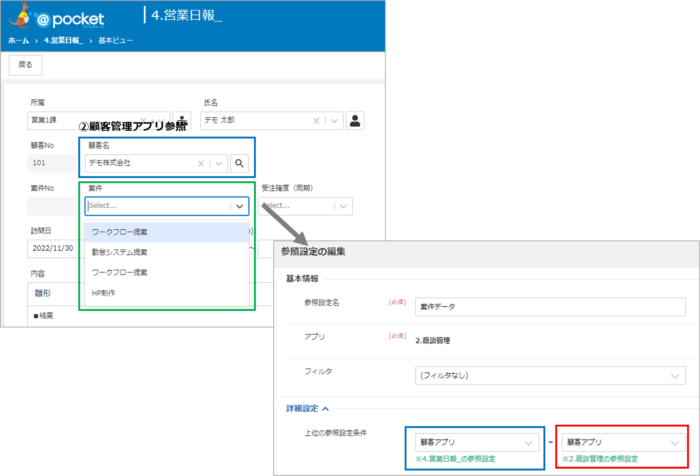Click 2.商談管理 app value

(432, 341)
